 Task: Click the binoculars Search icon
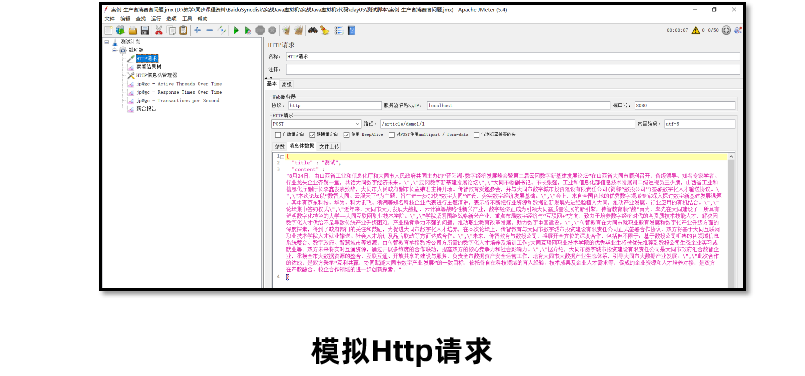tap(312, 31)
